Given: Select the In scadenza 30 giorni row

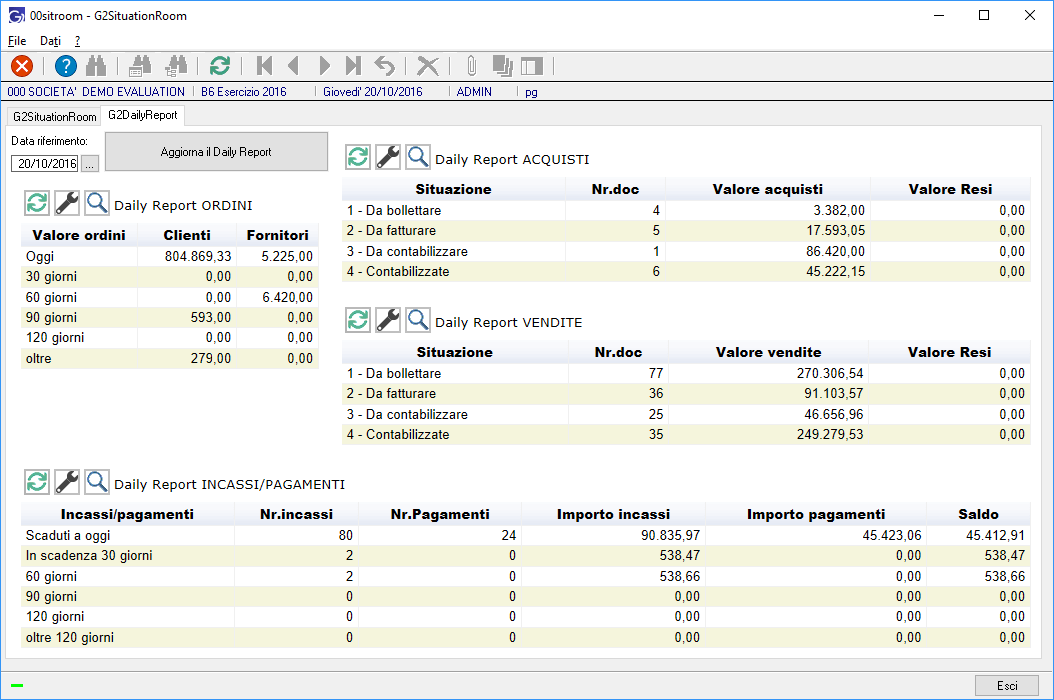Looking at the screenshot, I should coord(526,555).
